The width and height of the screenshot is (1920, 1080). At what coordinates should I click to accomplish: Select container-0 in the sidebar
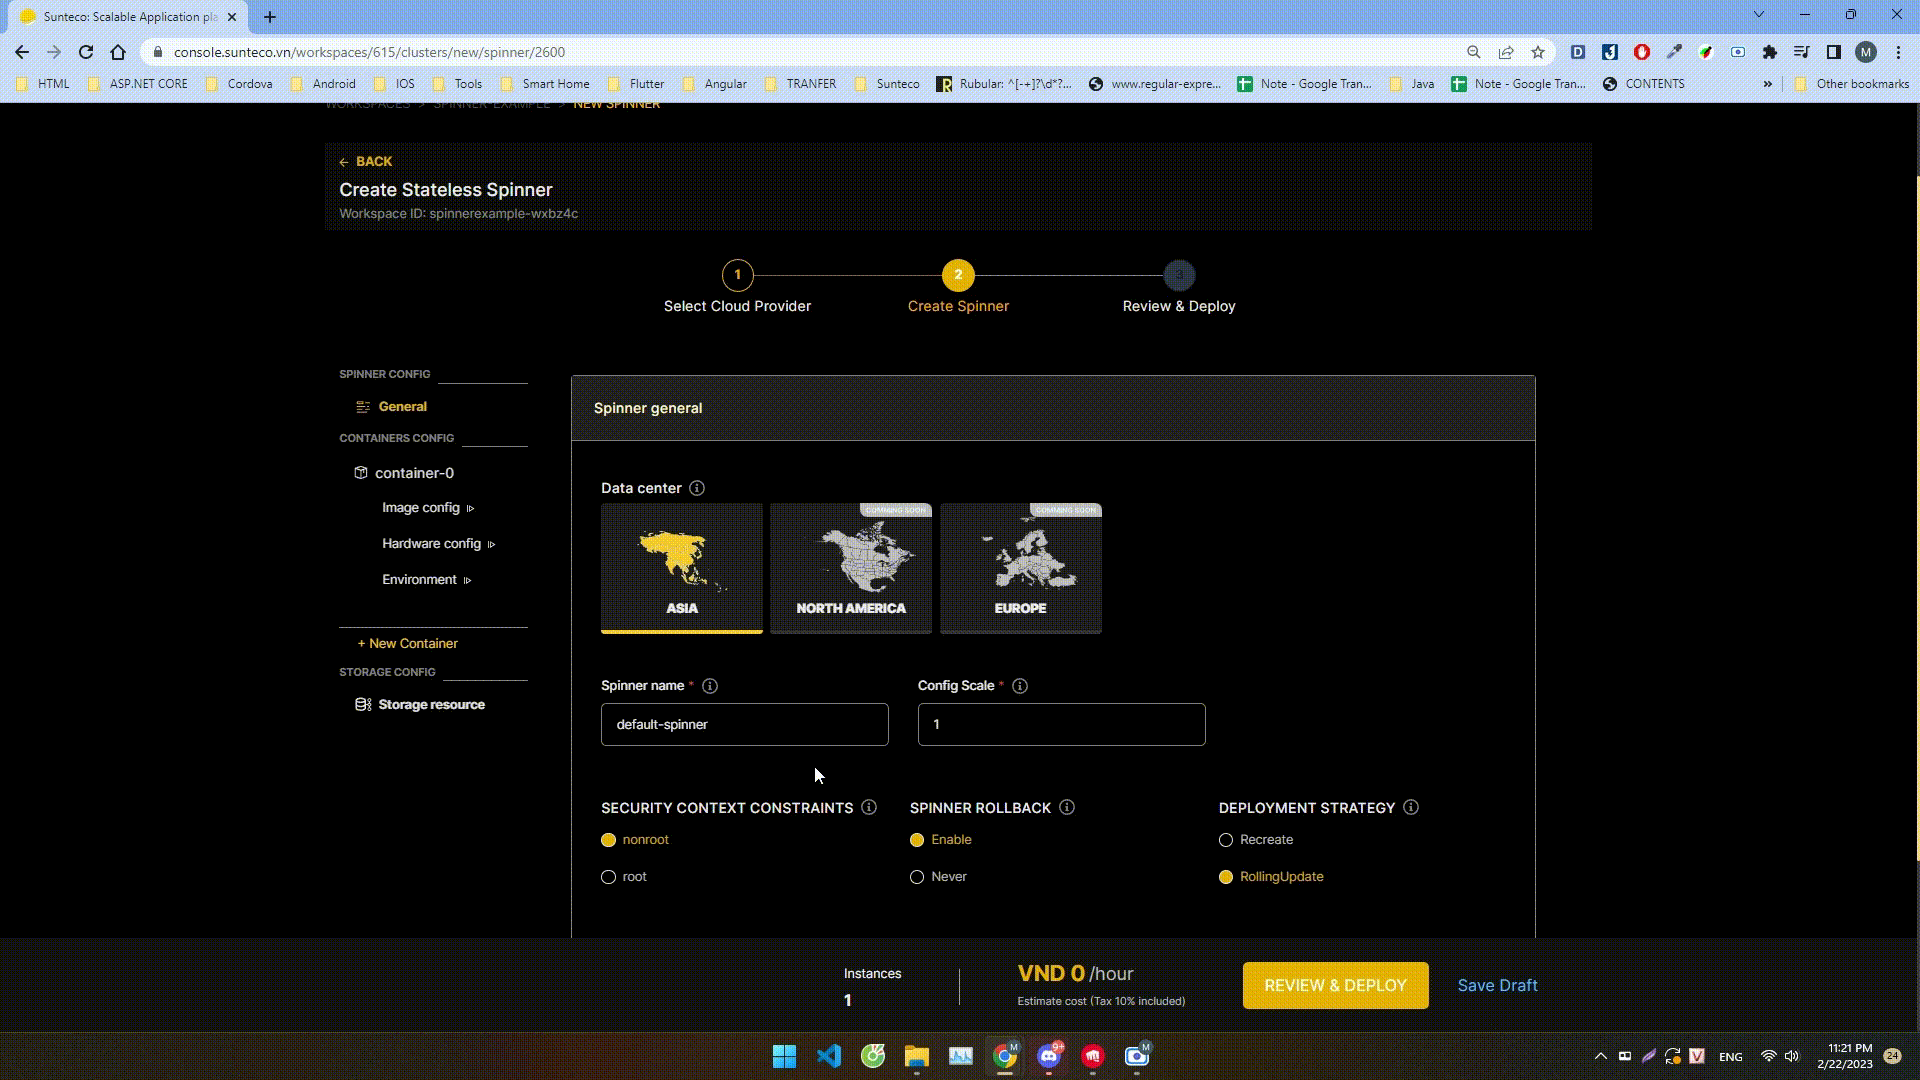pos(413,473)
